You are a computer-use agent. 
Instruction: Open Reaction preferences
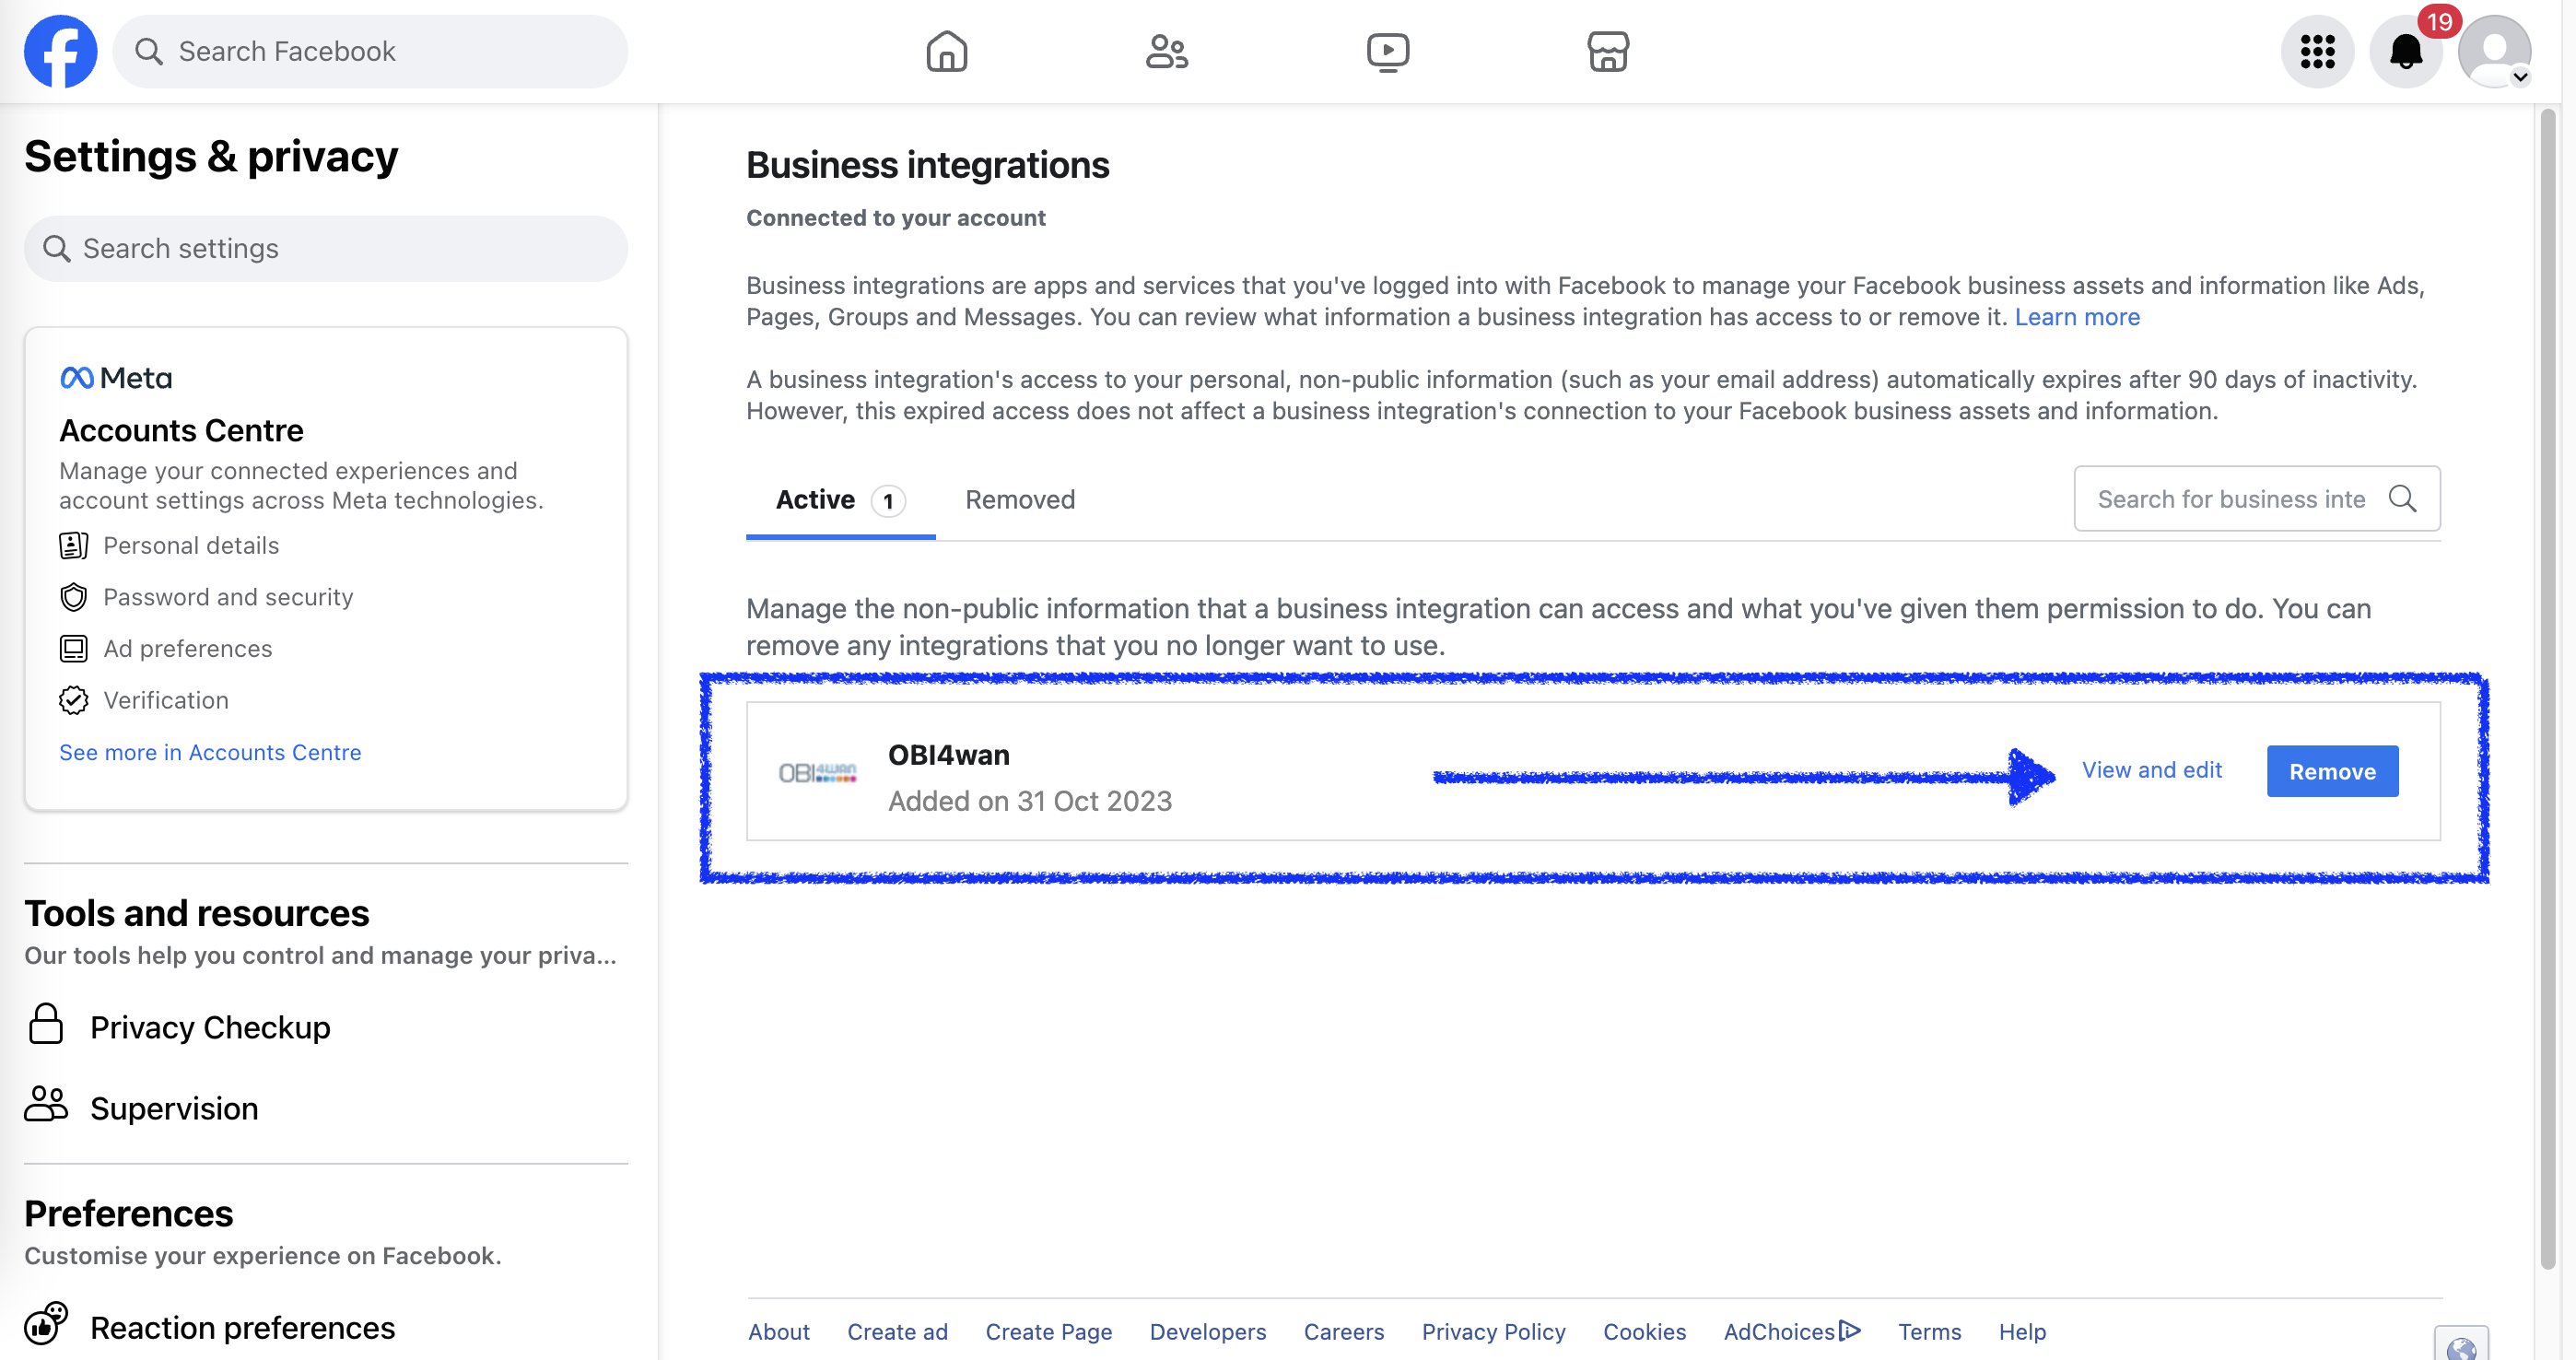tap(242, 1327)
